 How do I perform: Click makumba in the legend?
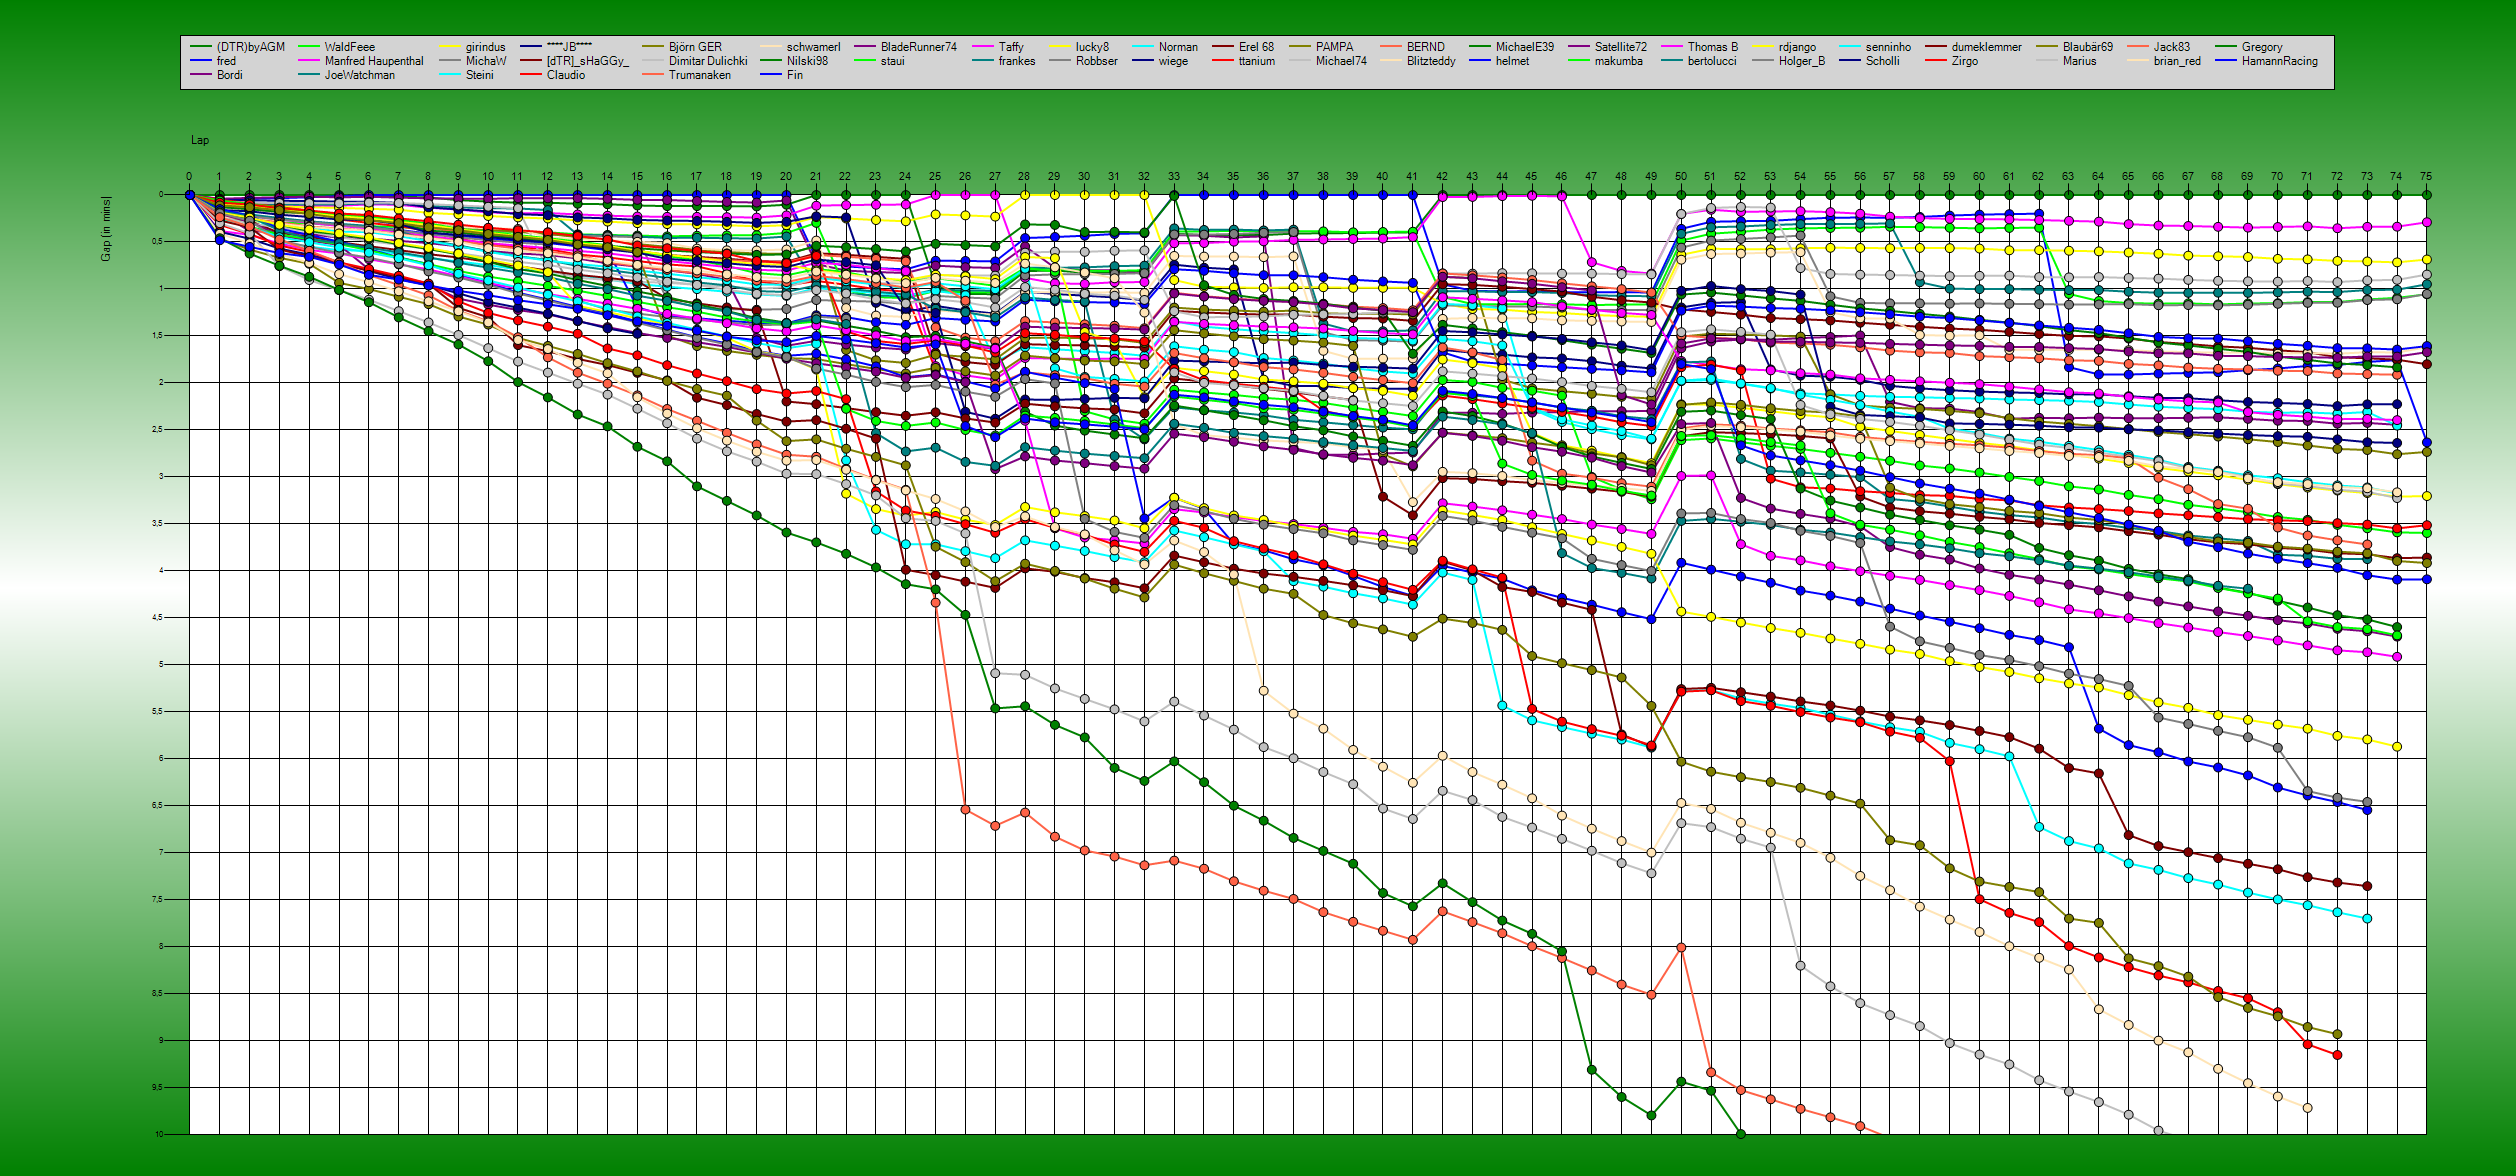click(1618, 61)
